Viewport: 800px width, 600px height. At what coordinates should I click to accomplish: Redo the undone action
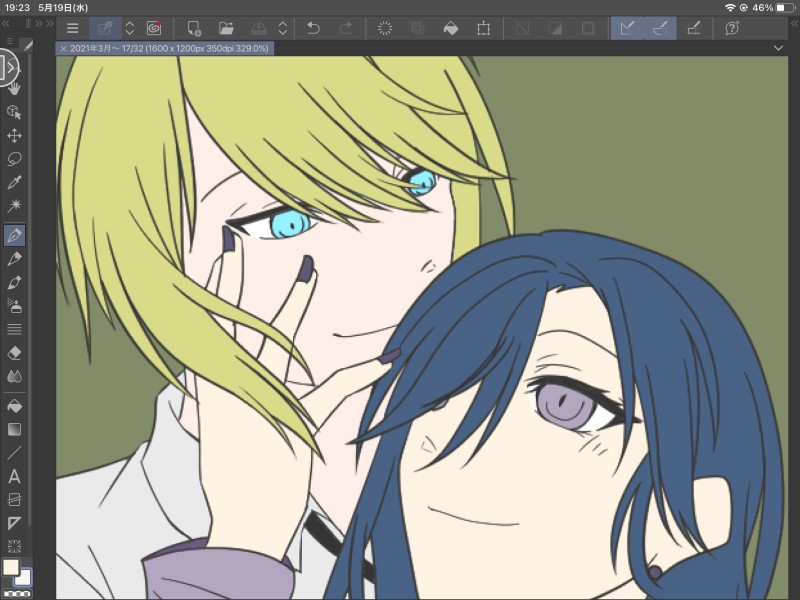(346, 28)
